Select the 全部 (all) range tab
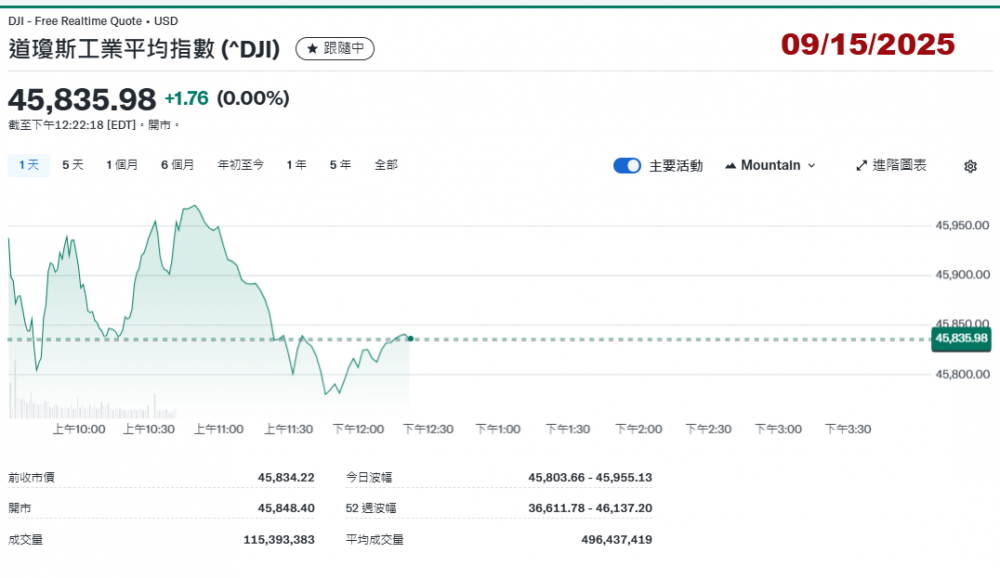This screenshot has height=578, width=1000. coord(386,165)
